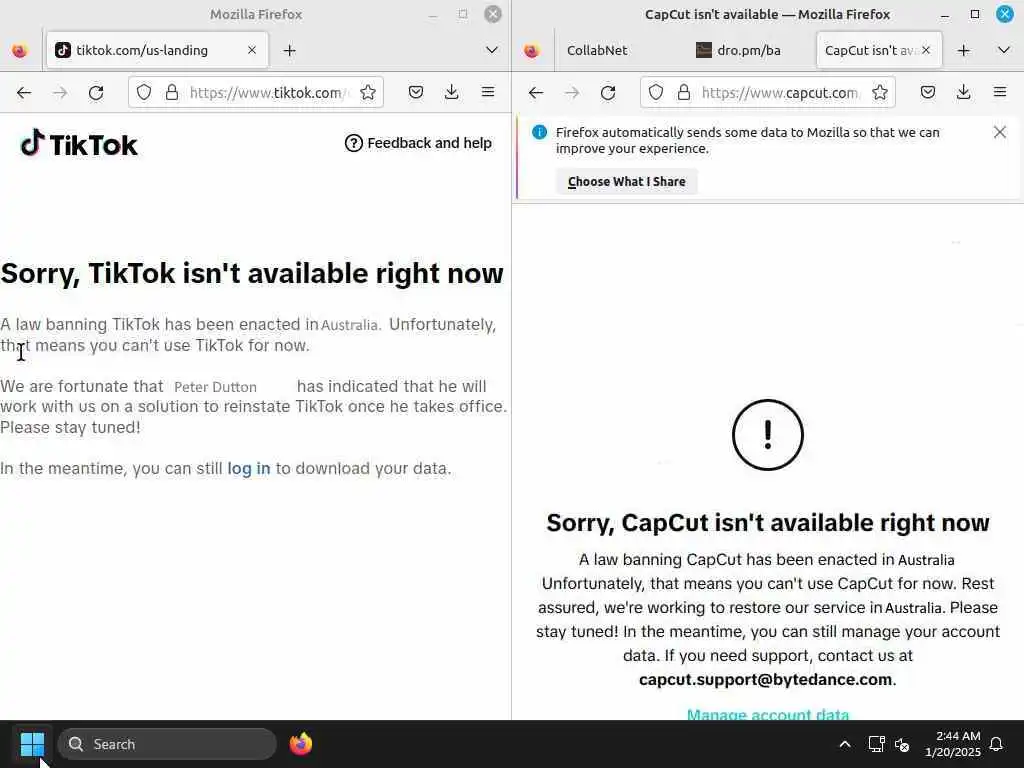This screenshot has width=1024, height=768.
Task: Maximize the CapCut Firefox window
Action: pyautogui.click(x=975, y=14)
